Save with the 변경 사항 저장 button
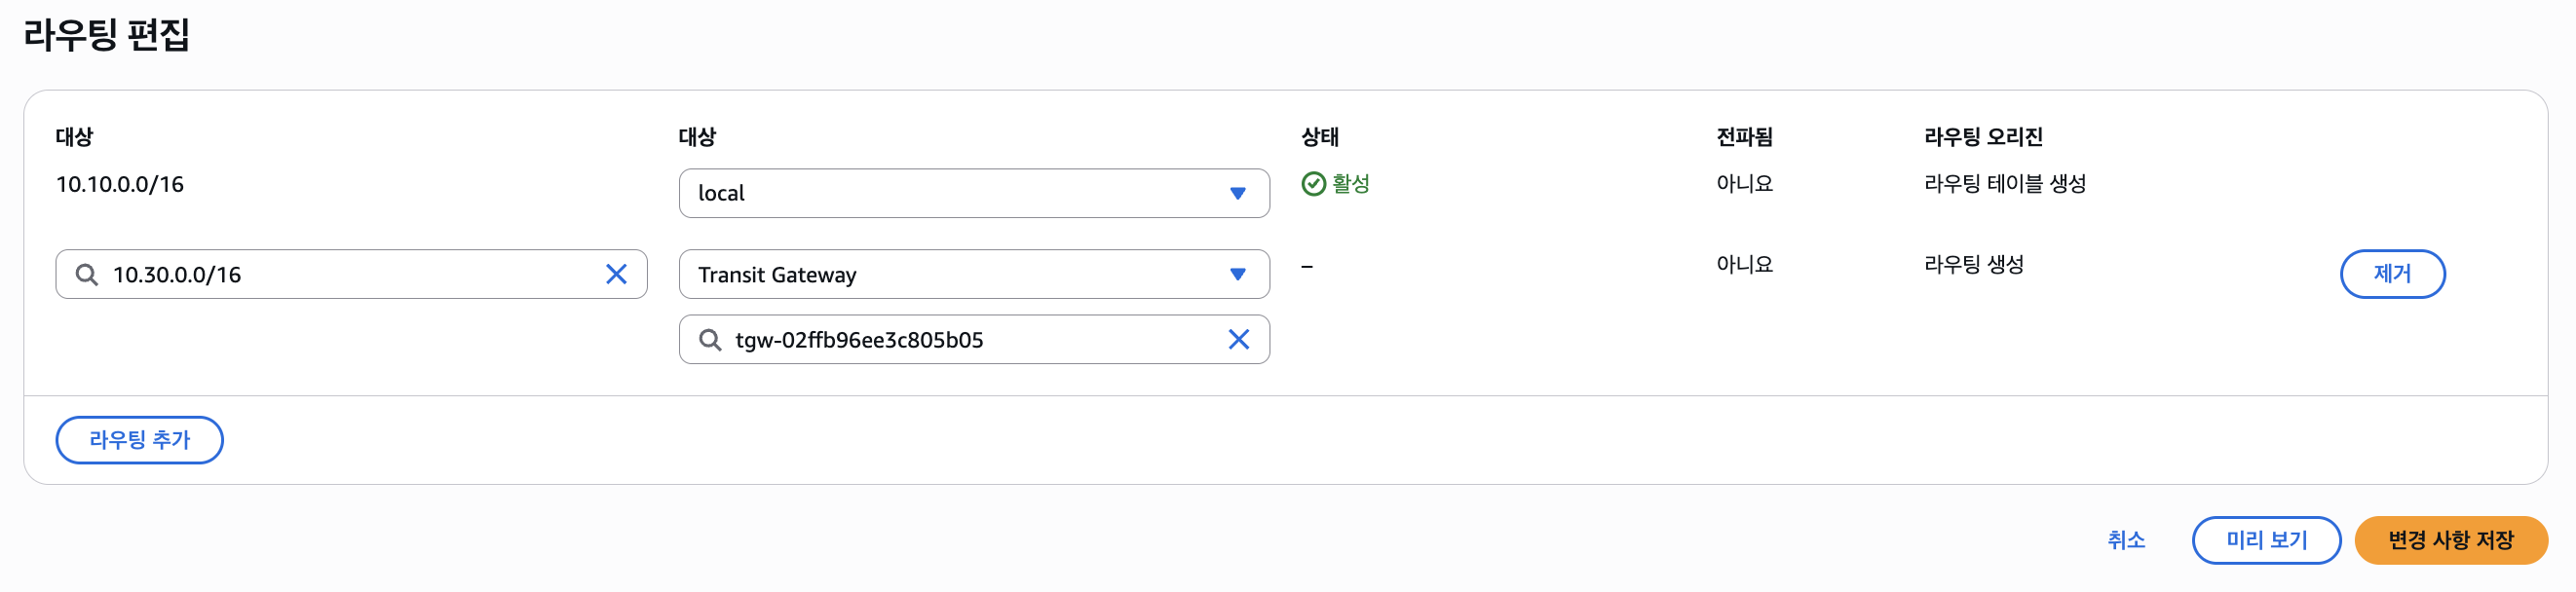This screenshot has width=2576, height=592. coord(2450,540)
